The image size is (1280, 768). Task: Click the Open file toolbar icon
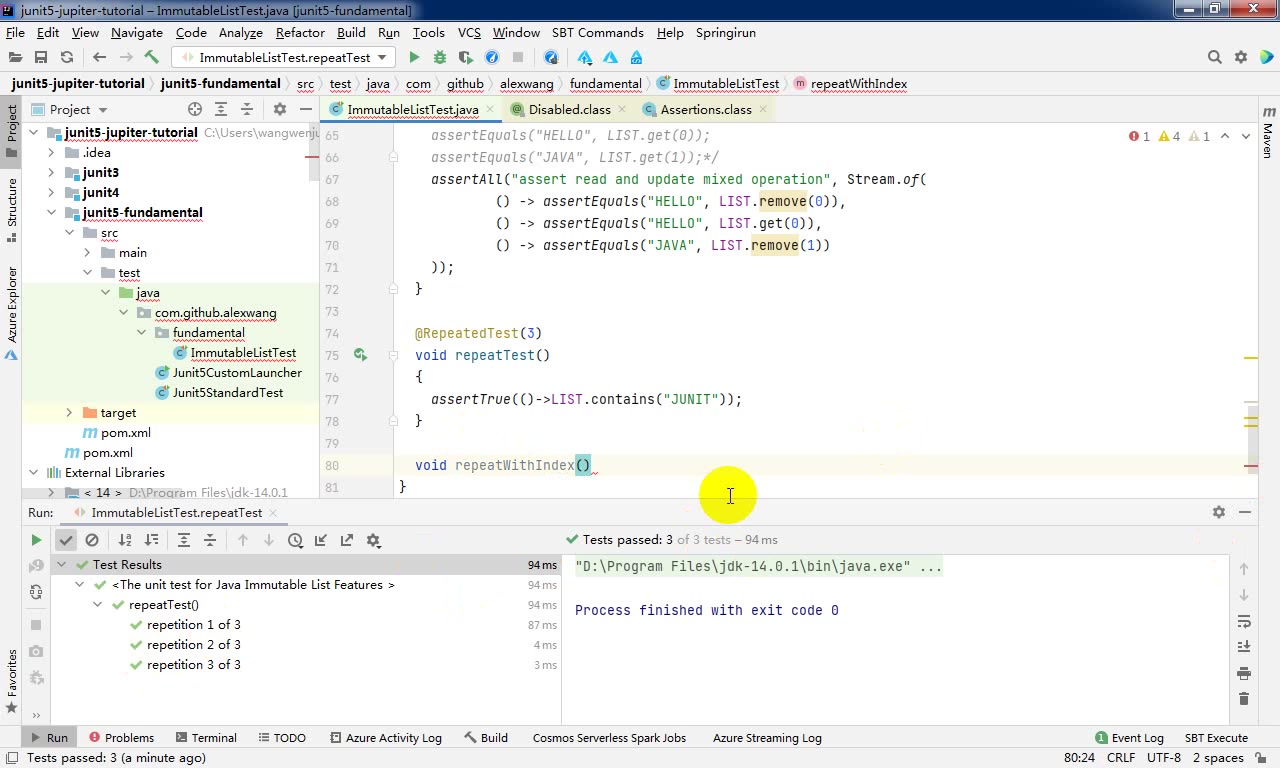click(15, 57)
